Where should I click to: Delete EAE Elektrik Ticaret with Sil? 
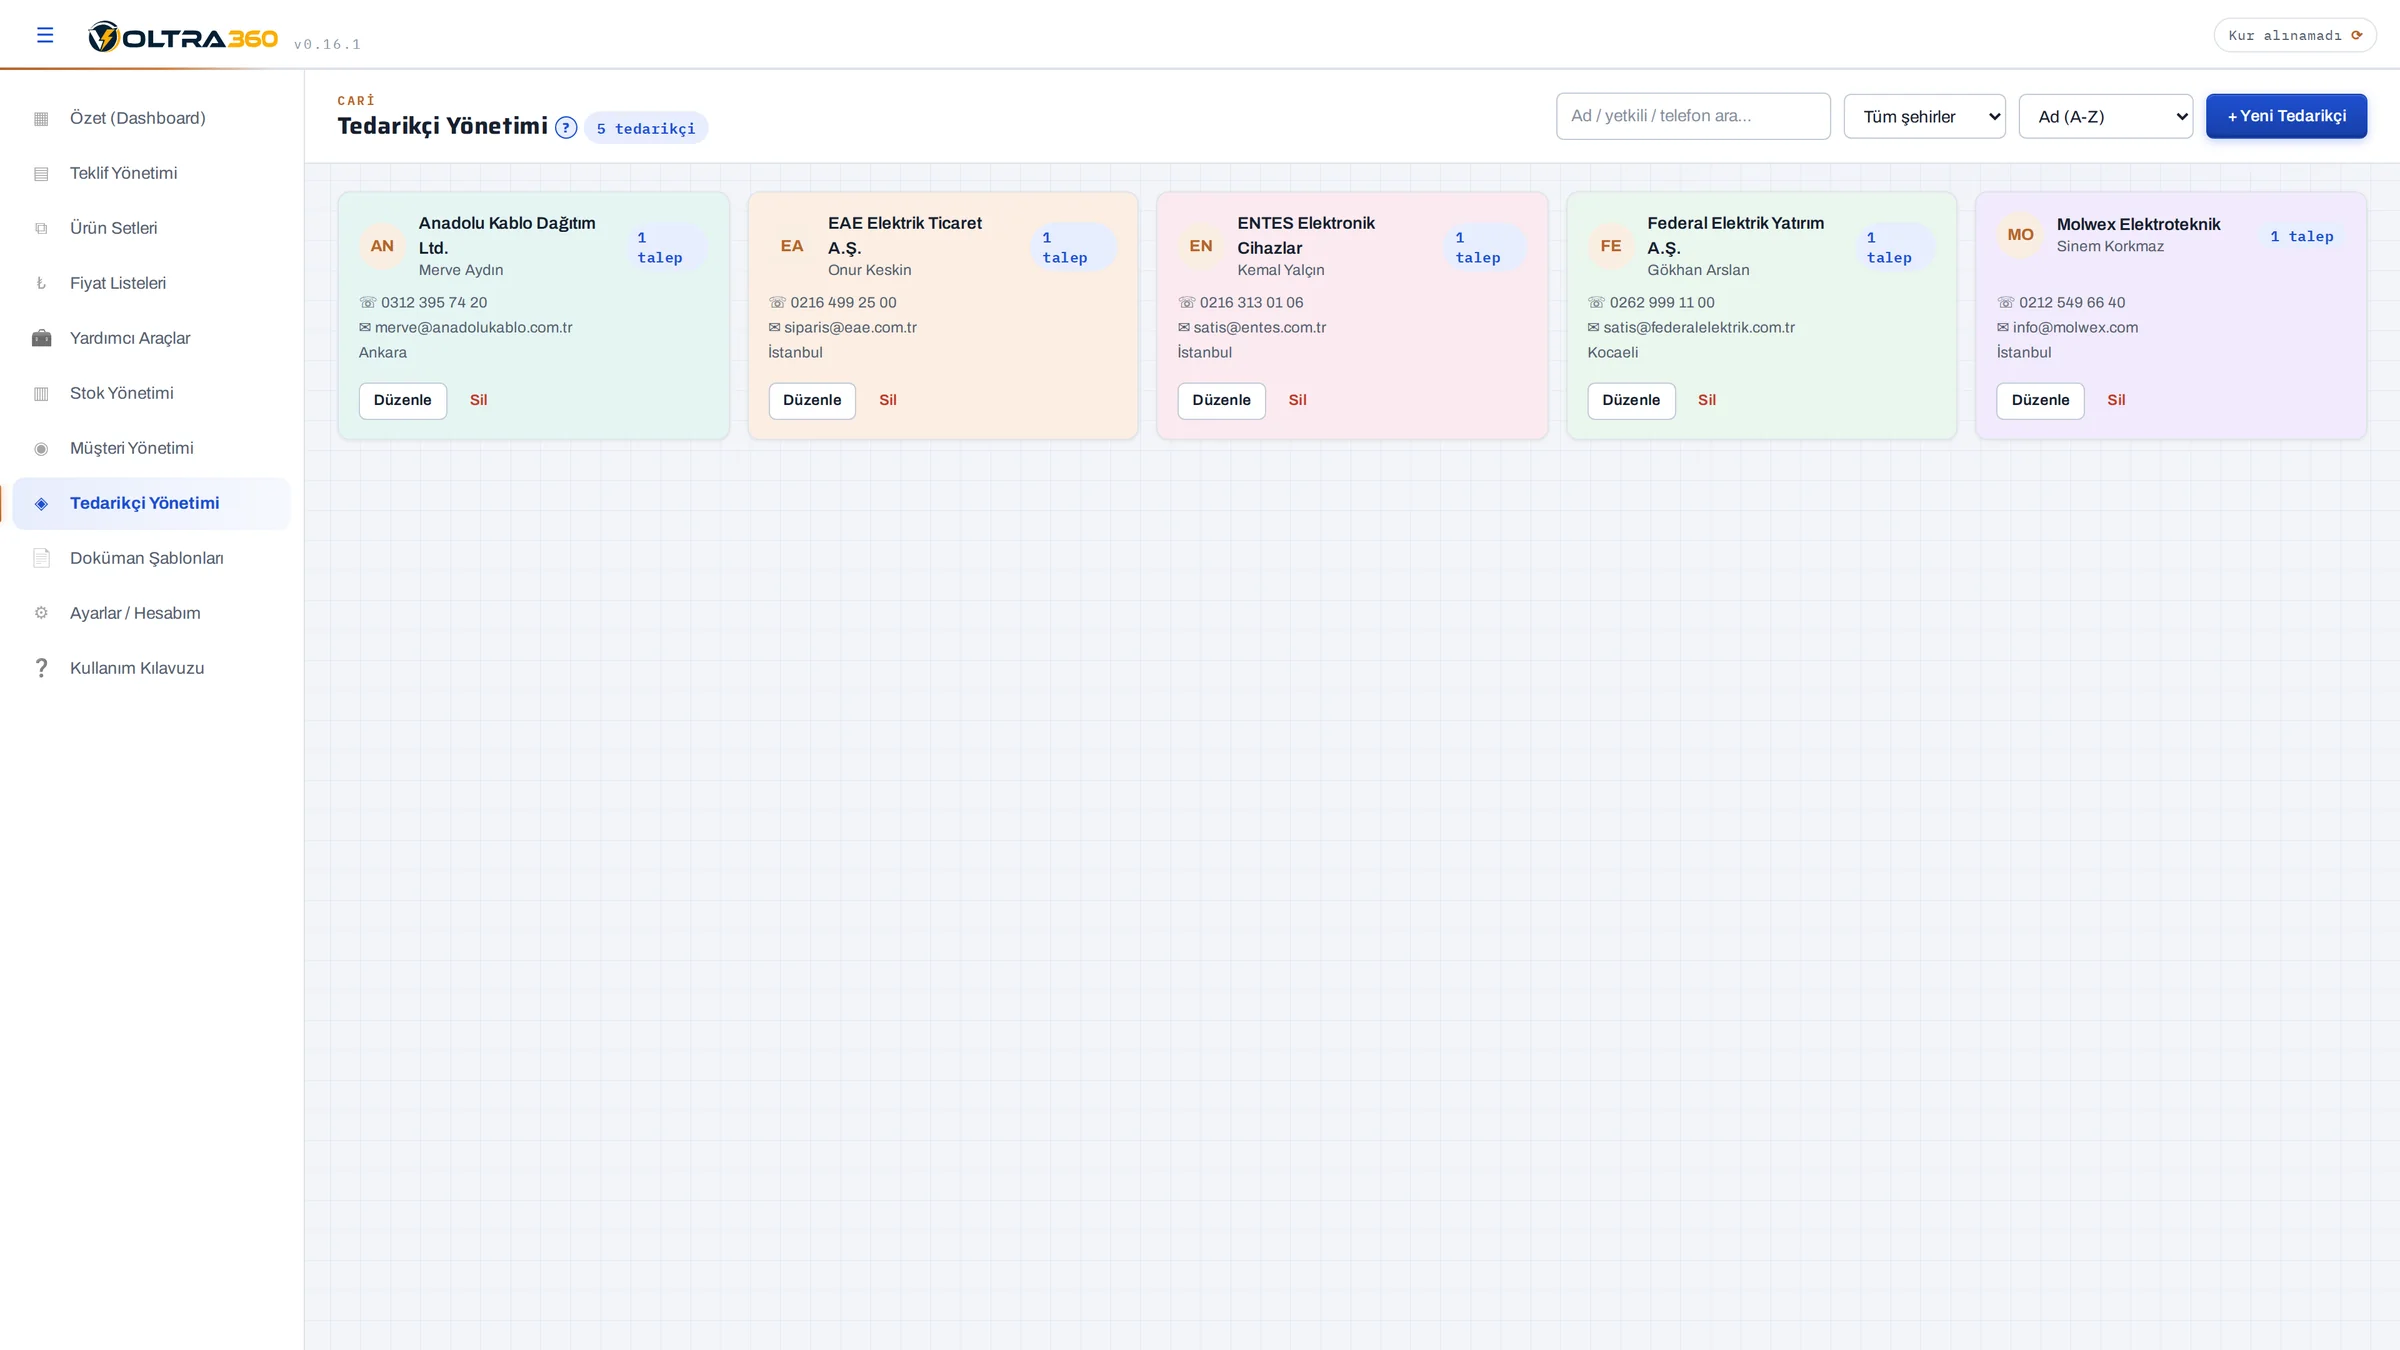click(x=888, y=400)
